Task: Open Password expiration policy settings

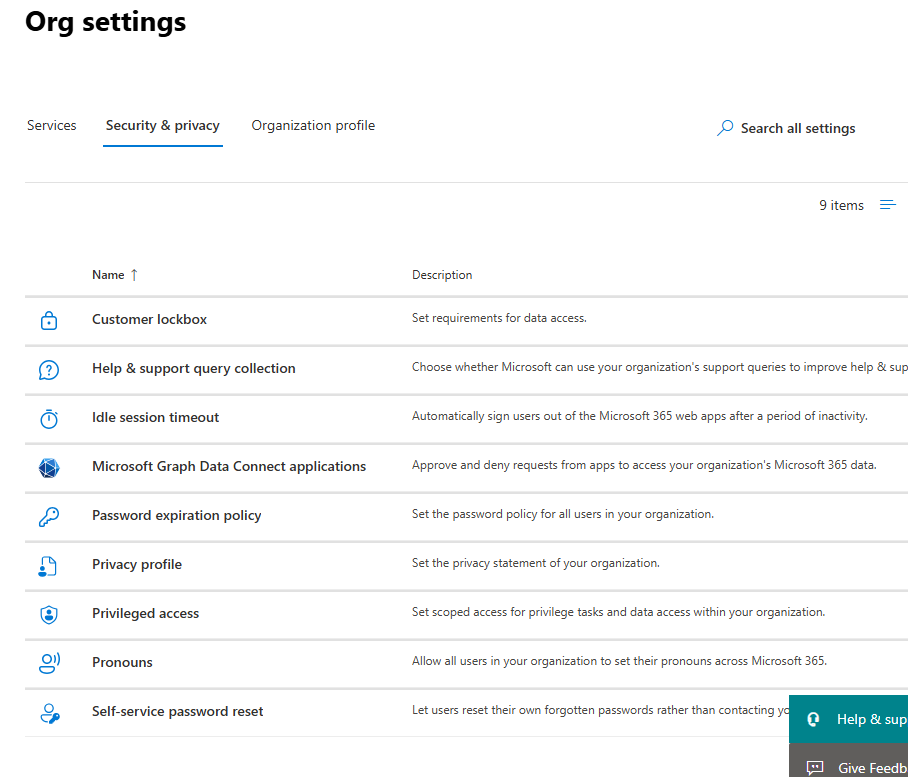Action: tap(176, 516)
